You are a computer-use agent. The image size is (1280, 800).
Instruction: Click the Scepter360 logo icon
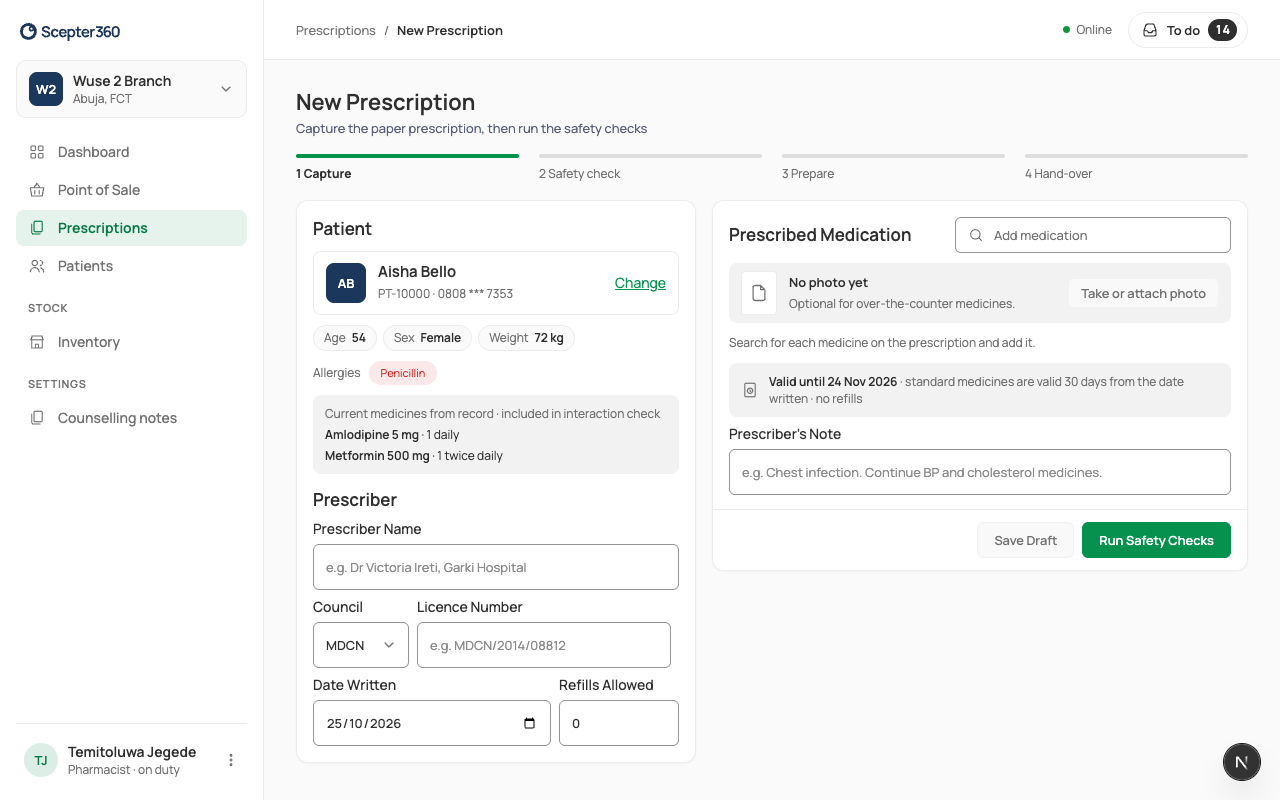click(28, 31)
